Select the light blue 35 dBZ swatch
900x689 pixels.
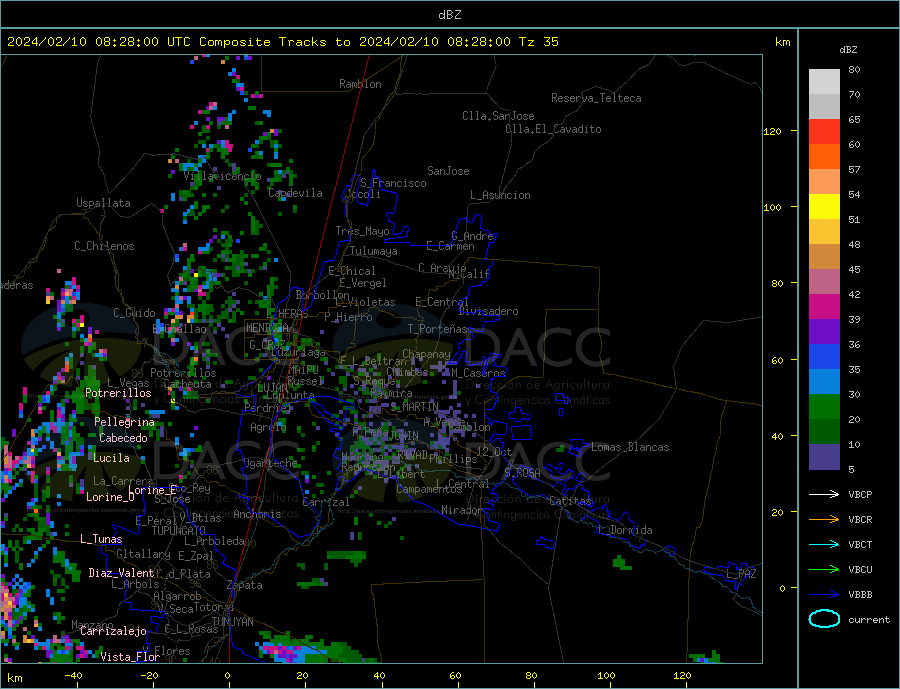[x=824, y=382]
